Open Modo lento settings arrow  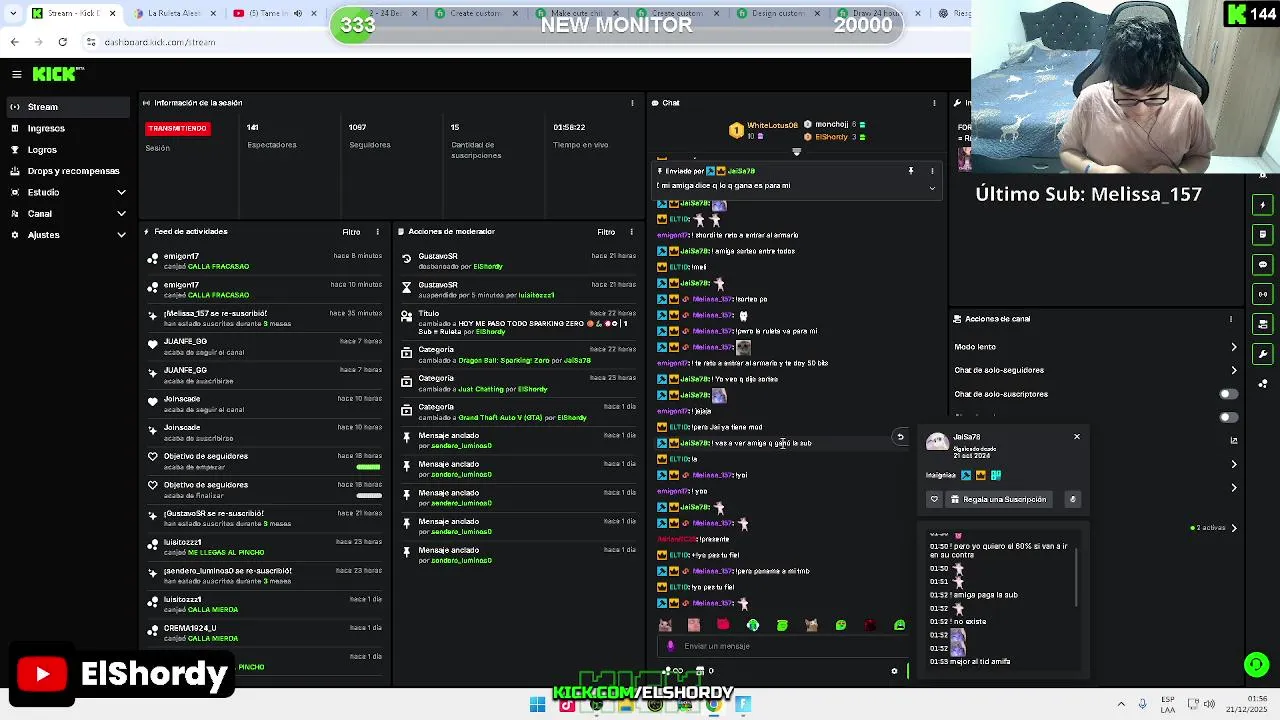[1233, 347]
